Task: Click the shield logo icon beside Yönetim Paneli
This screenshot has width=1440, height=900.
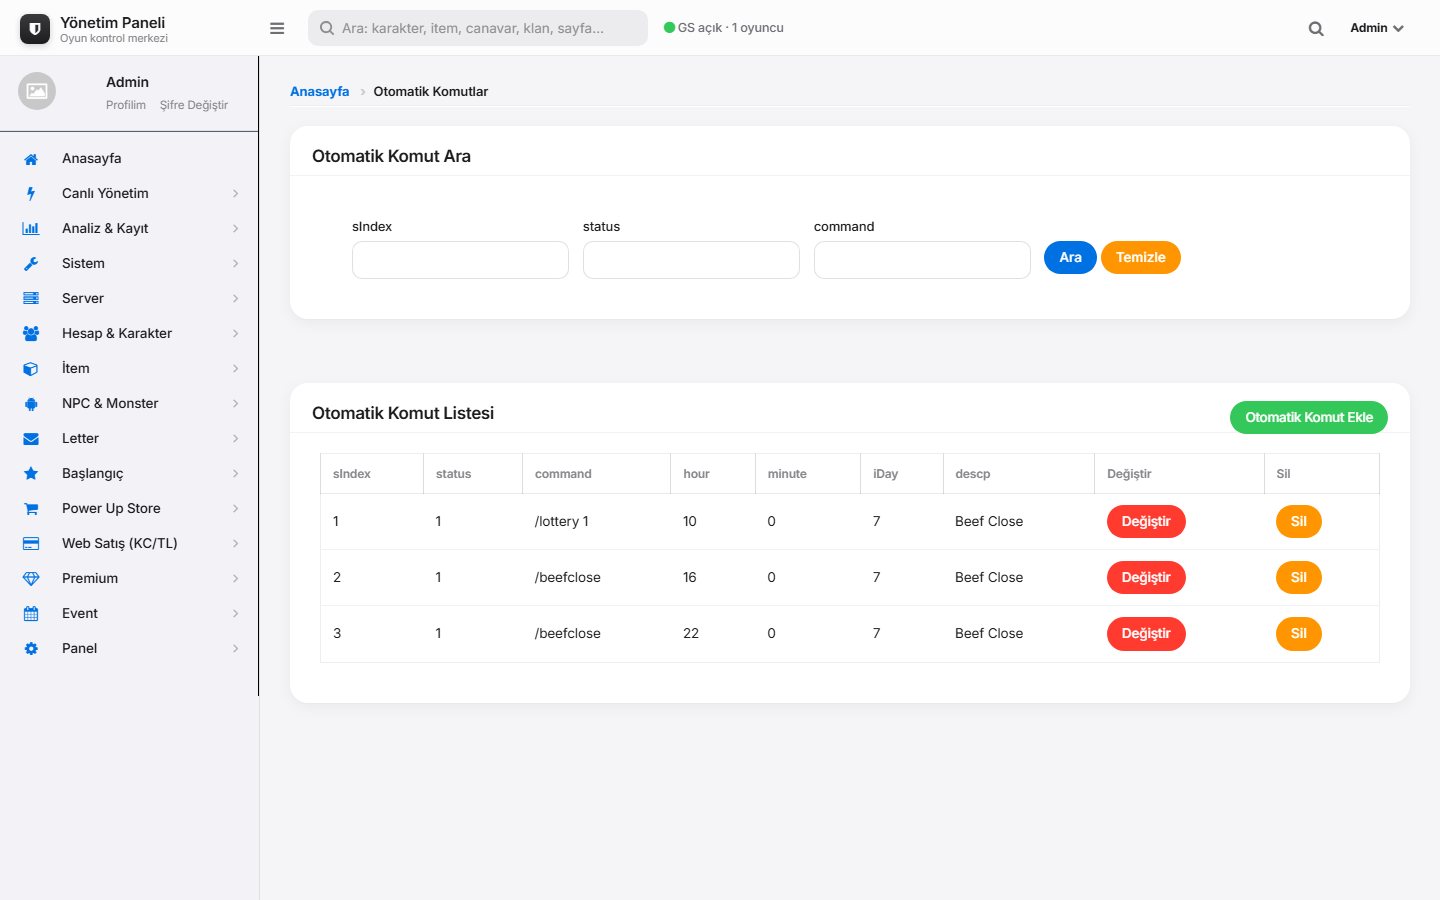Action: tap(35, 29)
